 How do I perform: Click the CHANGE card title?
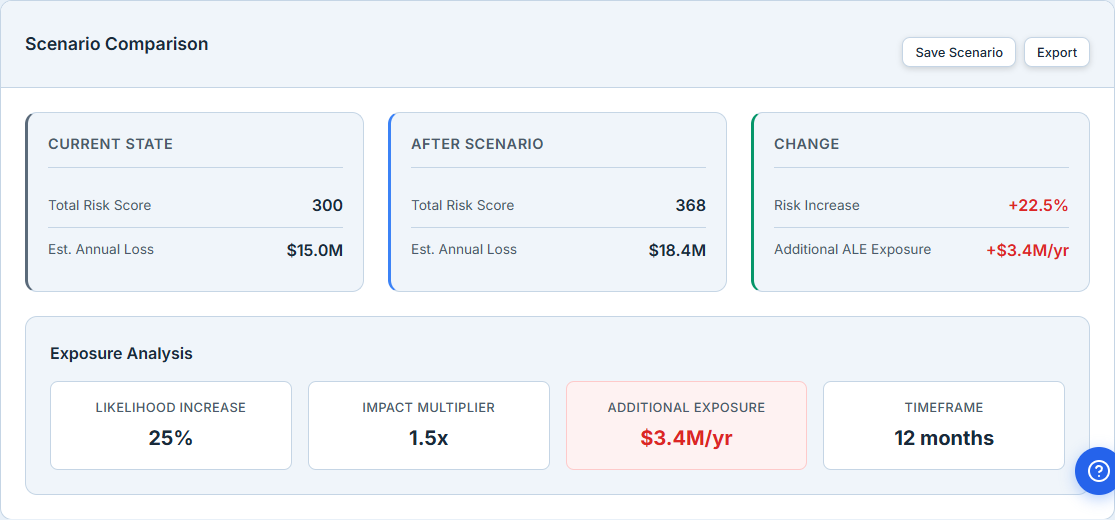[x=806, y=144]
